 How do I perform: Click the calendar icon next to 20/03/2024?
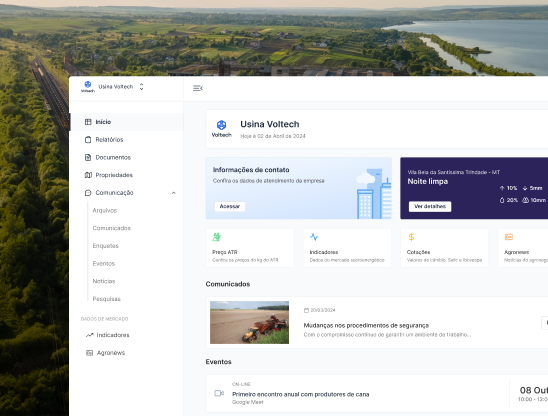point(306,310)
